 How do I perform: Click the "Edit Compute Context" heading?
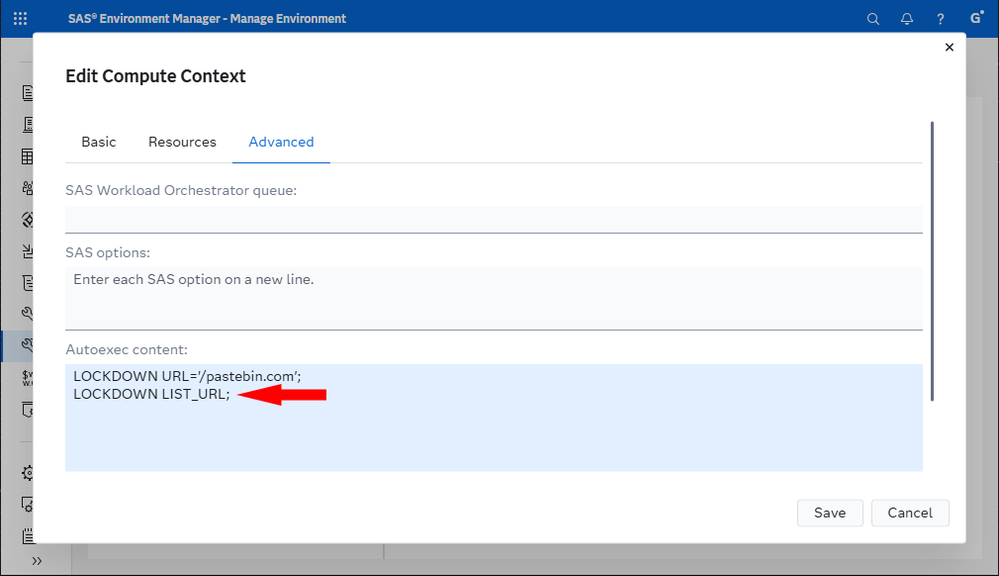[x=155, y=76]
